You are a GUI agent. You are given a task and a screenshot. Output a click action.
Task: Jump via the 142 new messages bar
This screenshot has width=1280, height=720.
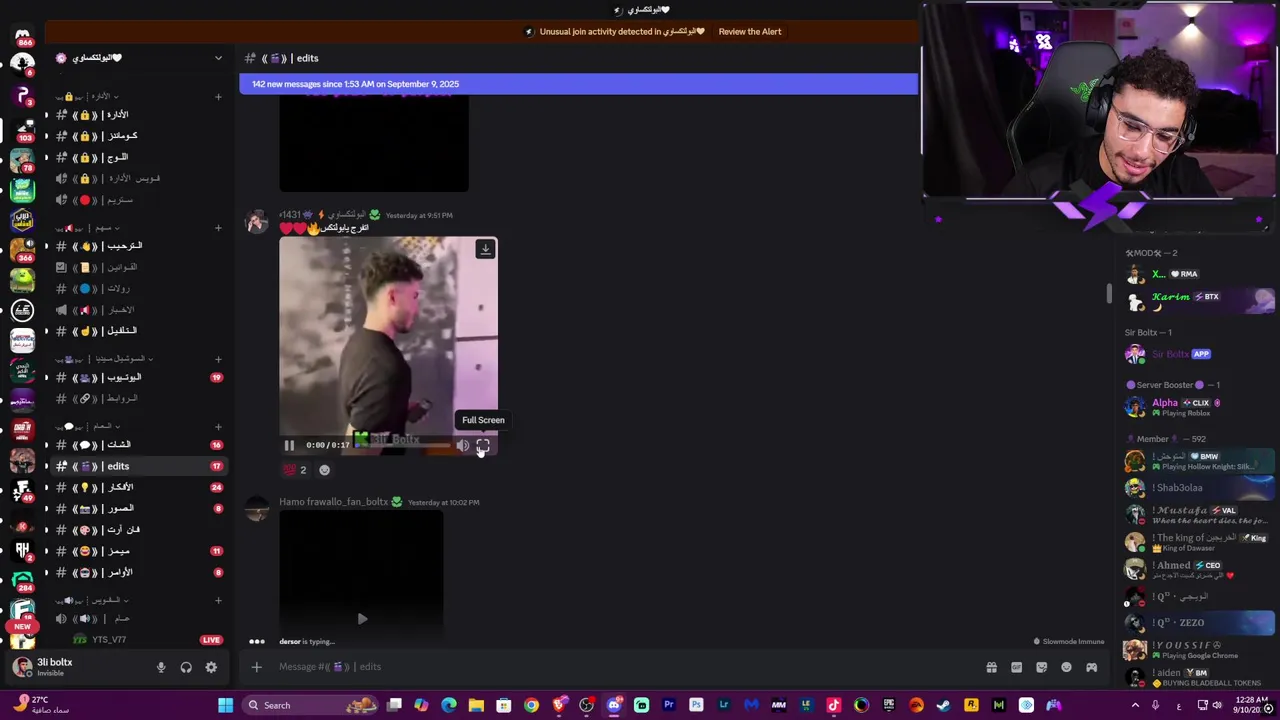click(578, 84)
